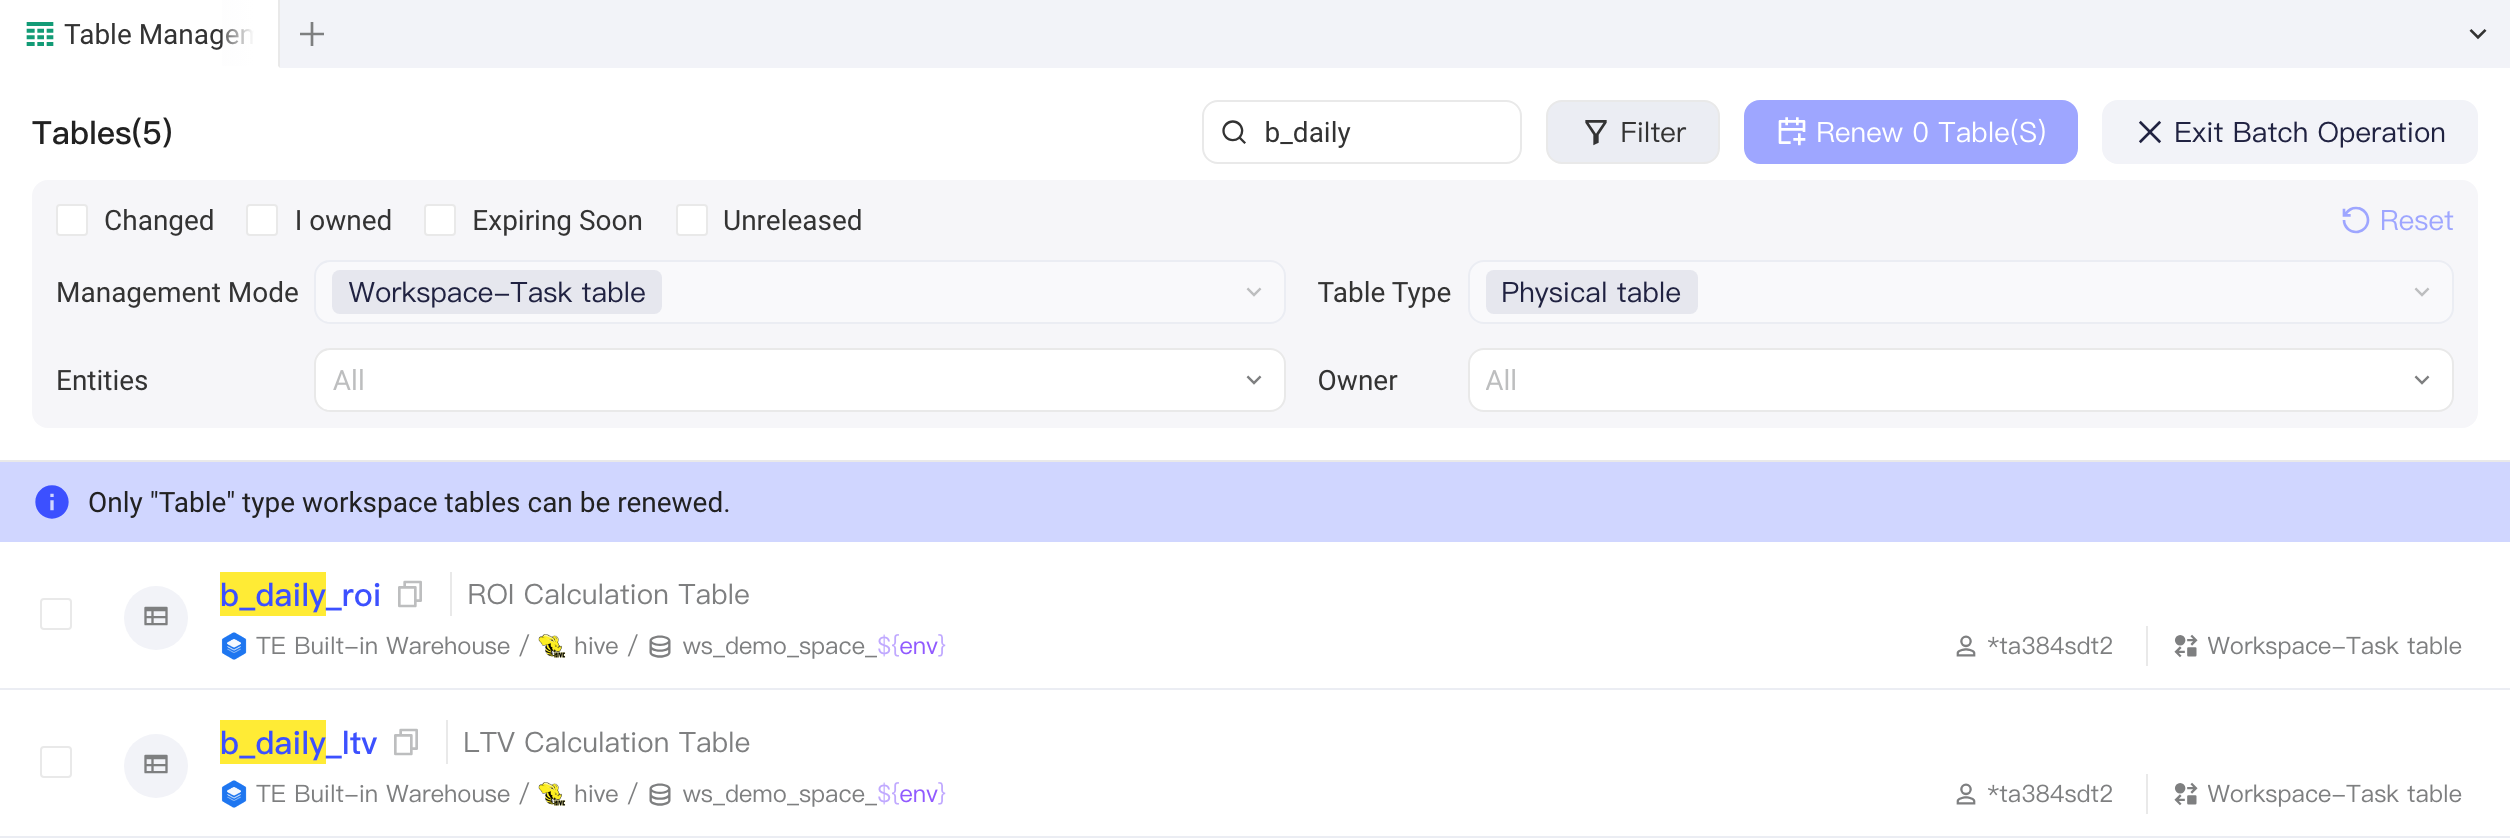Click the info icon in renewal notice
The height and width of the screenshot is (838, 2510).
pos(52,502)
